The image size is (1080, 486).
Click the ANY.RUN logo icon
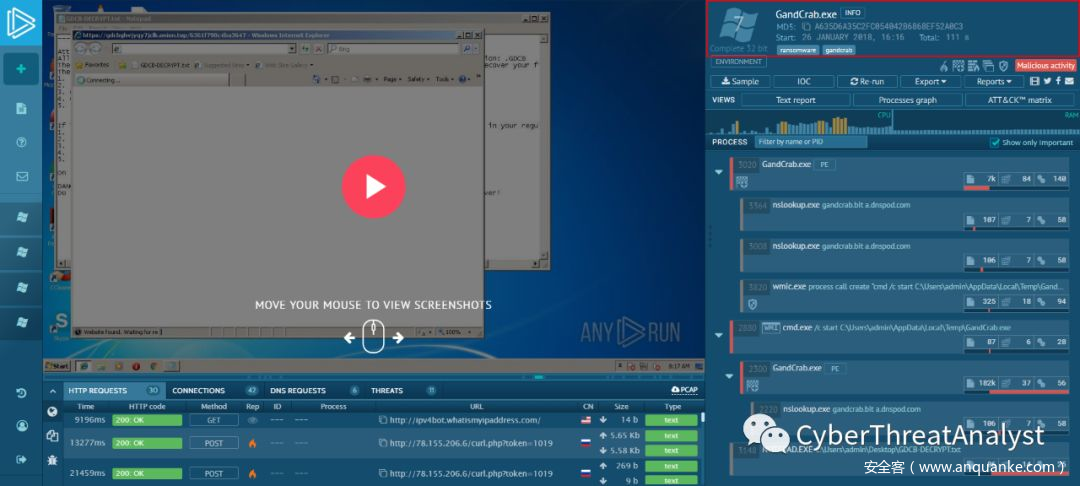pos(21,21)
